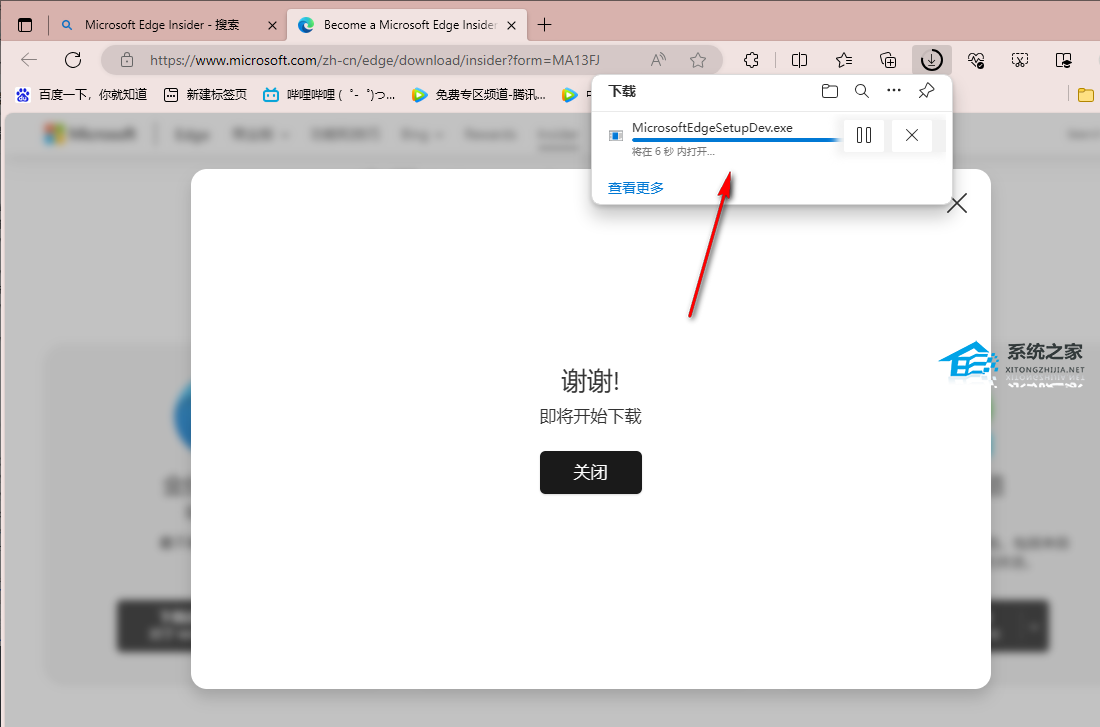
Task: Open the other favorites folder icon
Action: [1085, 95]
